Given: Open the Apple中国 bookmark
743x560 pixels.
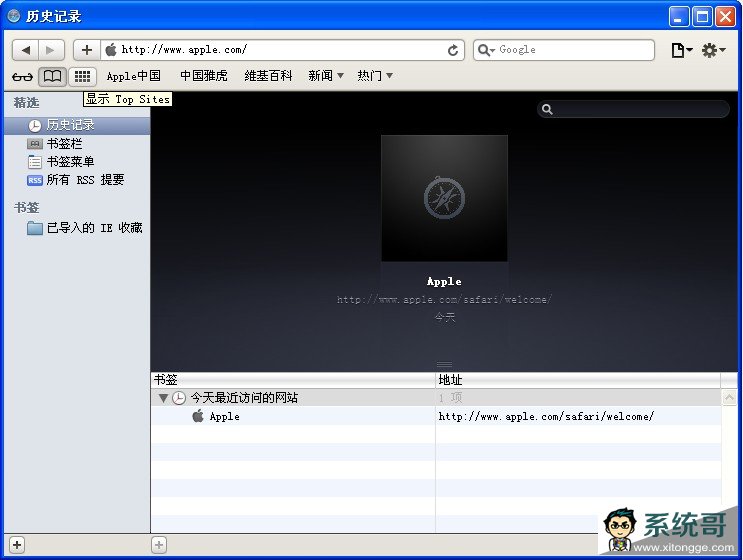Looking at the screenshot, I should click(134, 76).
